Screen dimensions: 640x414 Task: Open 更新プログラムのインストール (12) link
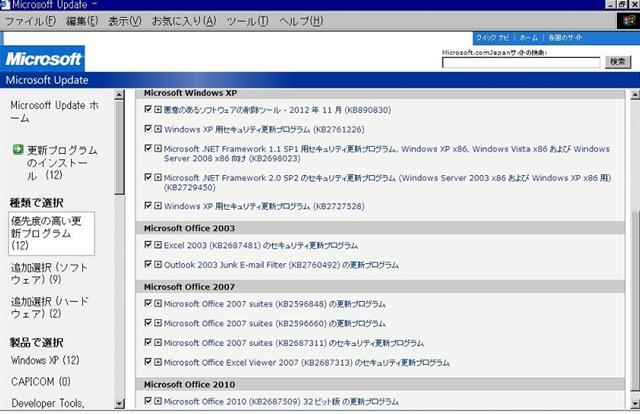(x=62, y=162)
